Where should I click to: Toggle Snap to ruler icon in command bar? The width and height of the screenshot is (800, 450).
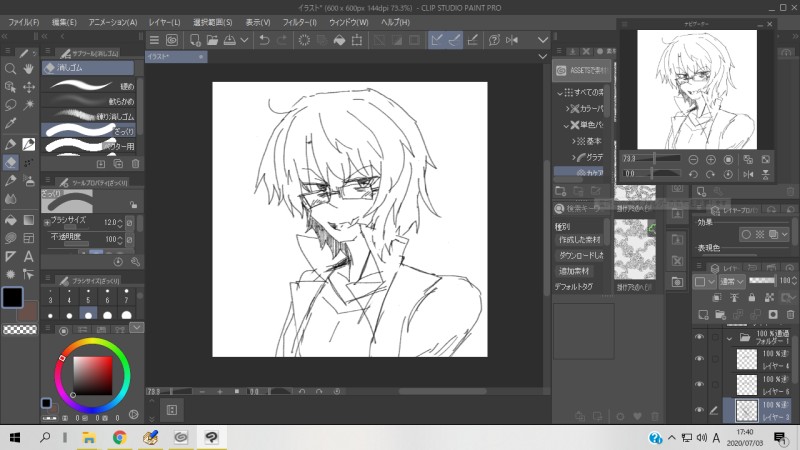click(436, 40)
